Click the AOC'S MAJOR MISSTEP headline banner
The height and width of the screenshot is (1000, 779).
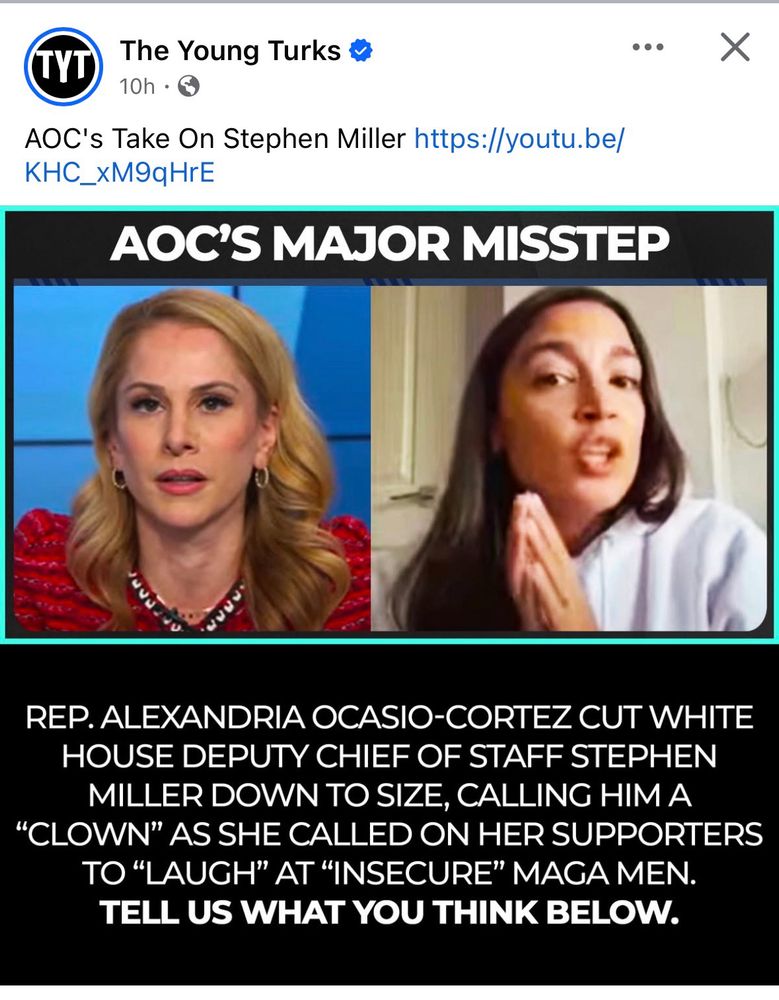(390, 244)
